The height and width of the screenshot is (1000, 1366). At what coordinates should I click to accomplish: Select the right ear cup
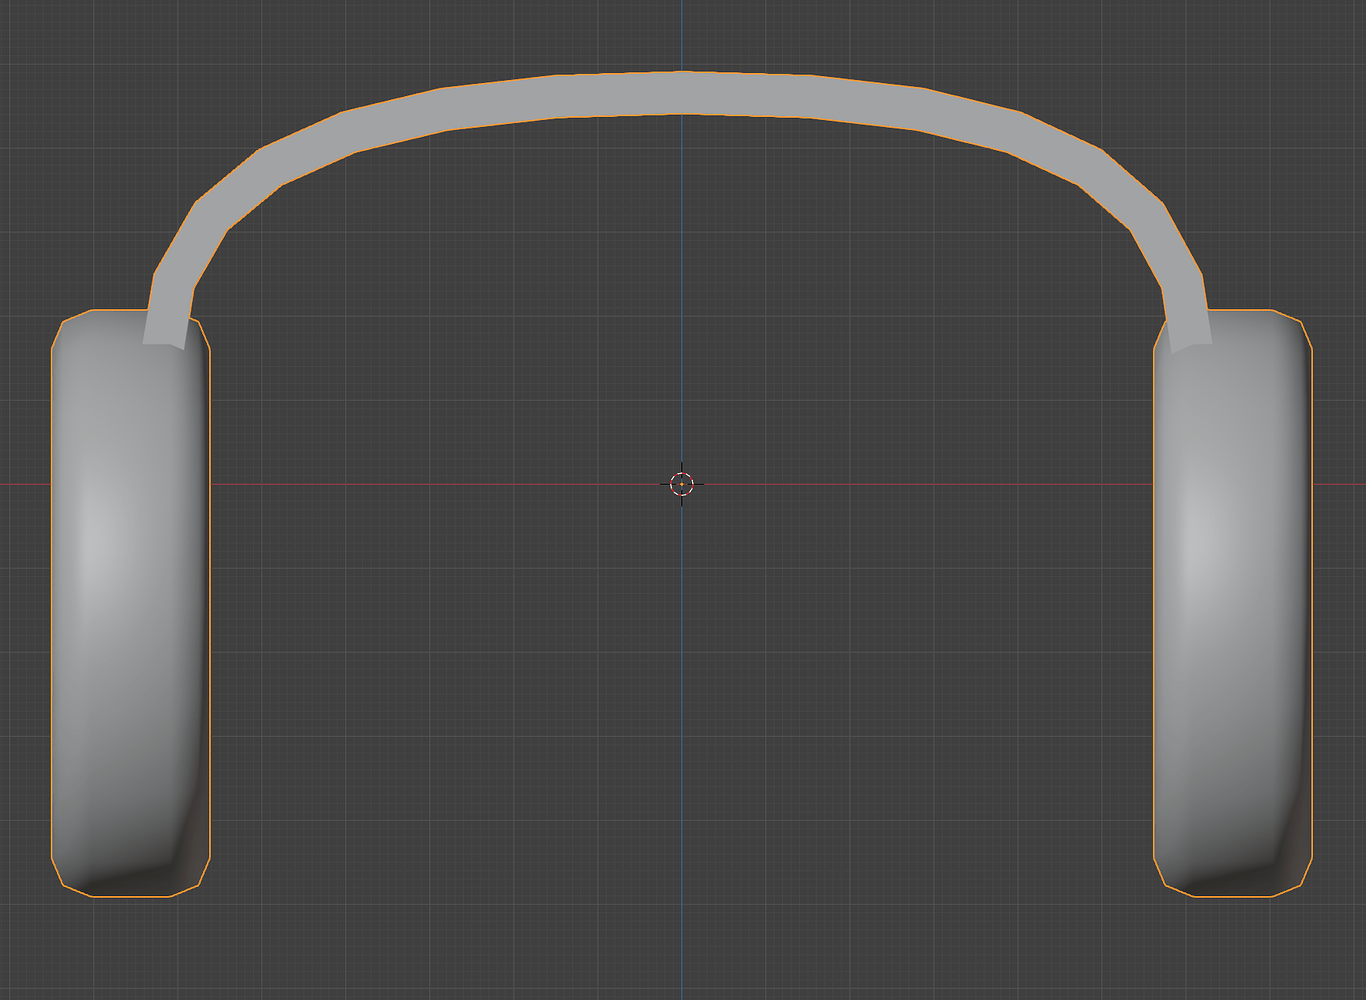coord(1230,600)
